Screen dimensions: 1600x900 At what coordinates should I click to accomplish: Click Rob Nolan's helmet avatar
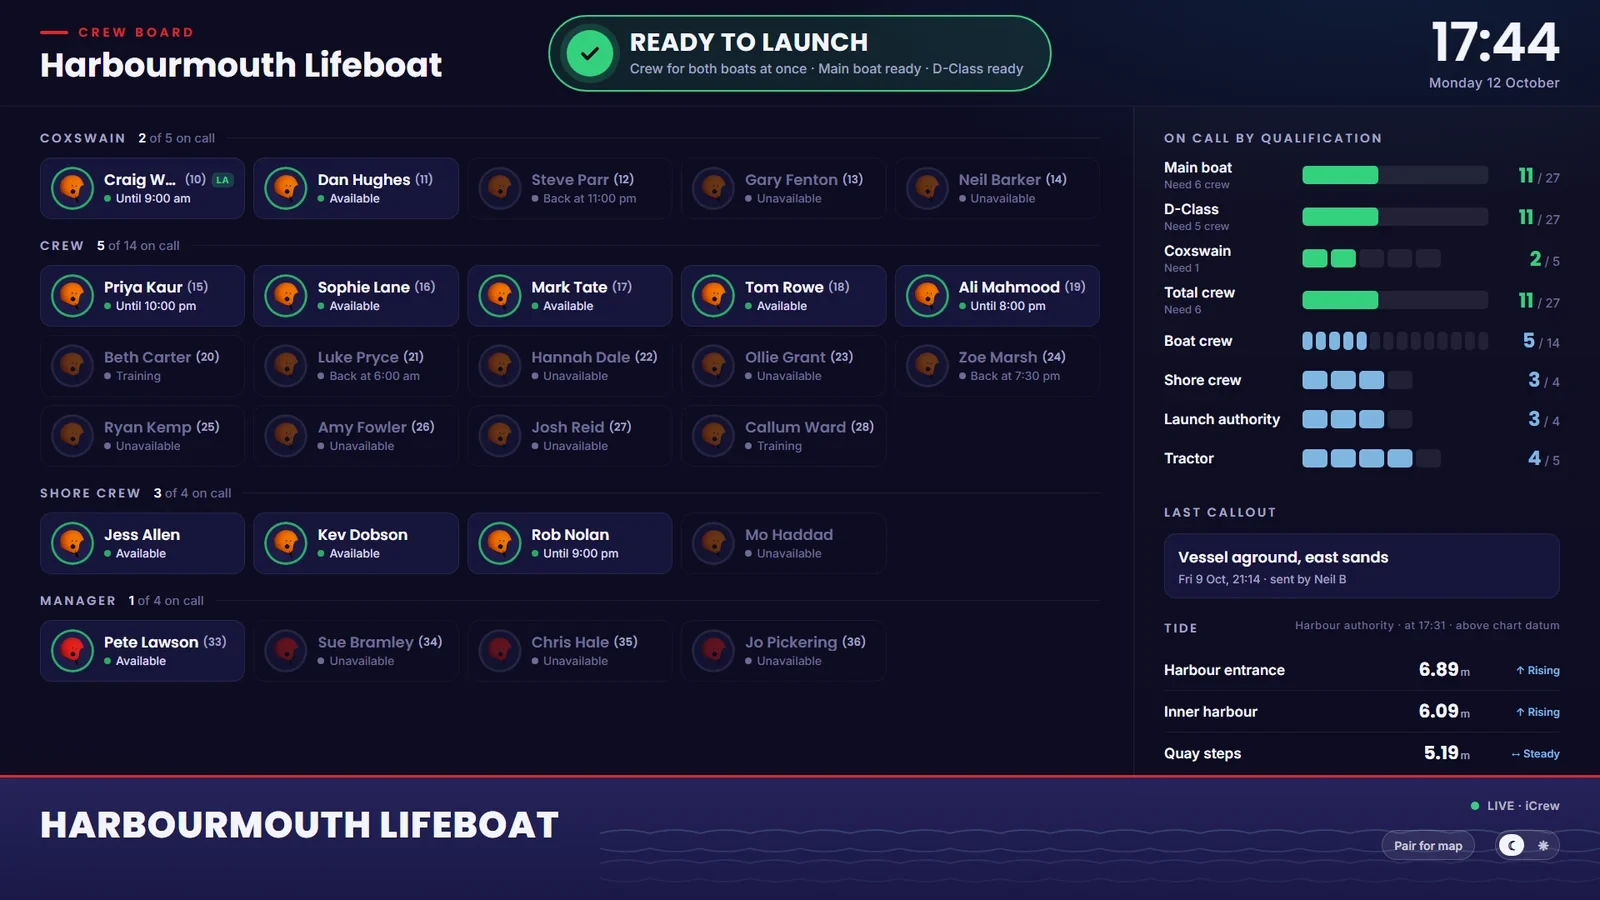coord(500,543)
